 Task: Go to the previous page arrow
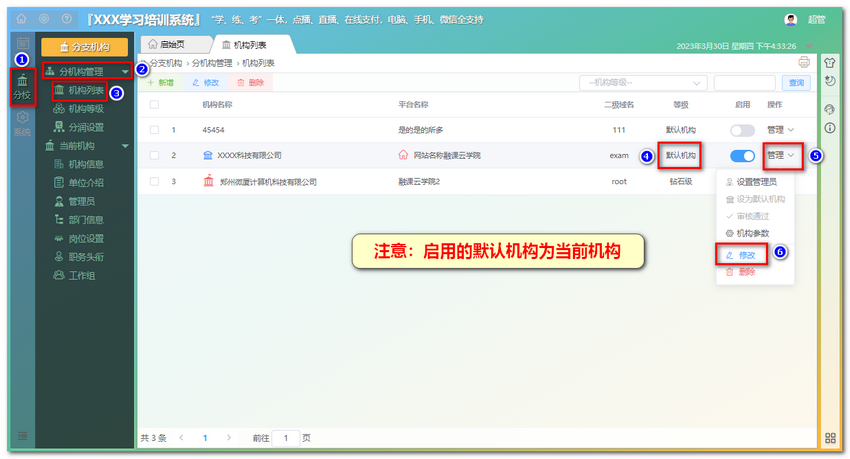(x=181, y=438)
